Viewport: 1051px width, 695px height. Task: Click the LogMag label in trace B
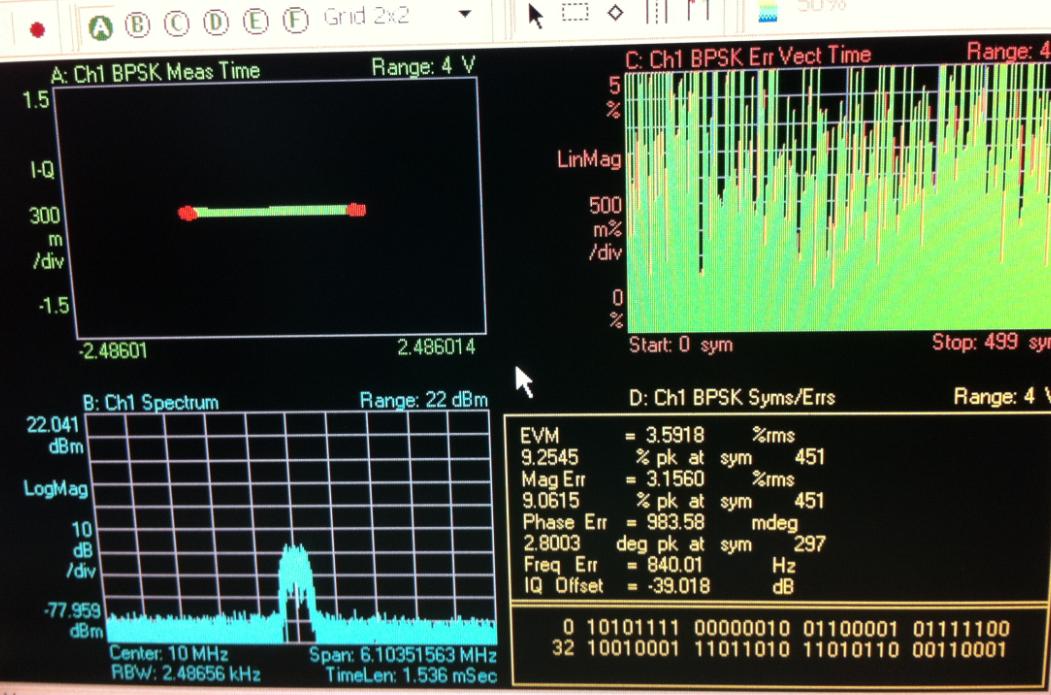[x=56, y=489]
